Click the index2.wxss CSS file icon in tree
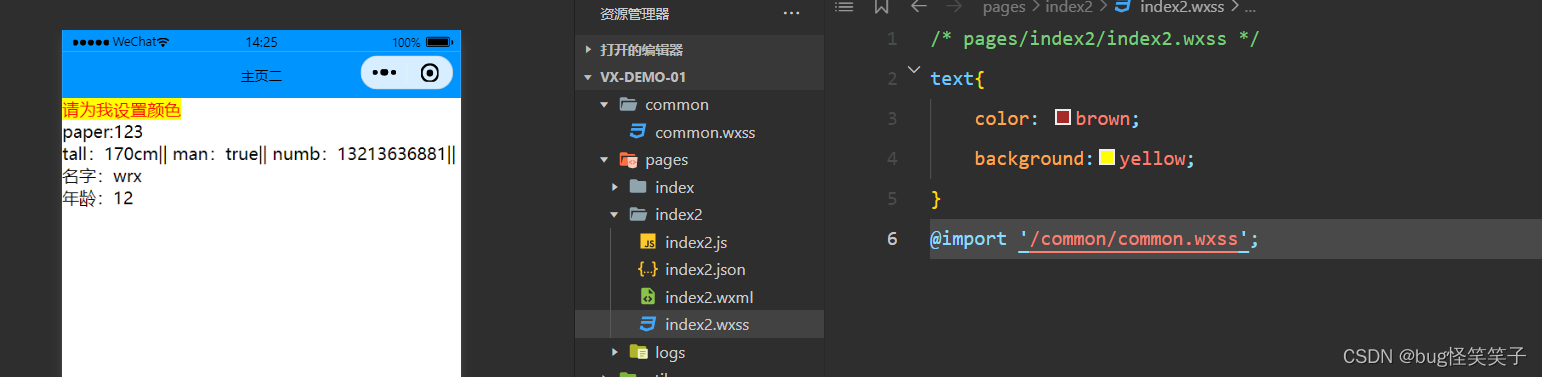Screen dimensions: 1542x377 (x=648, y=324)
